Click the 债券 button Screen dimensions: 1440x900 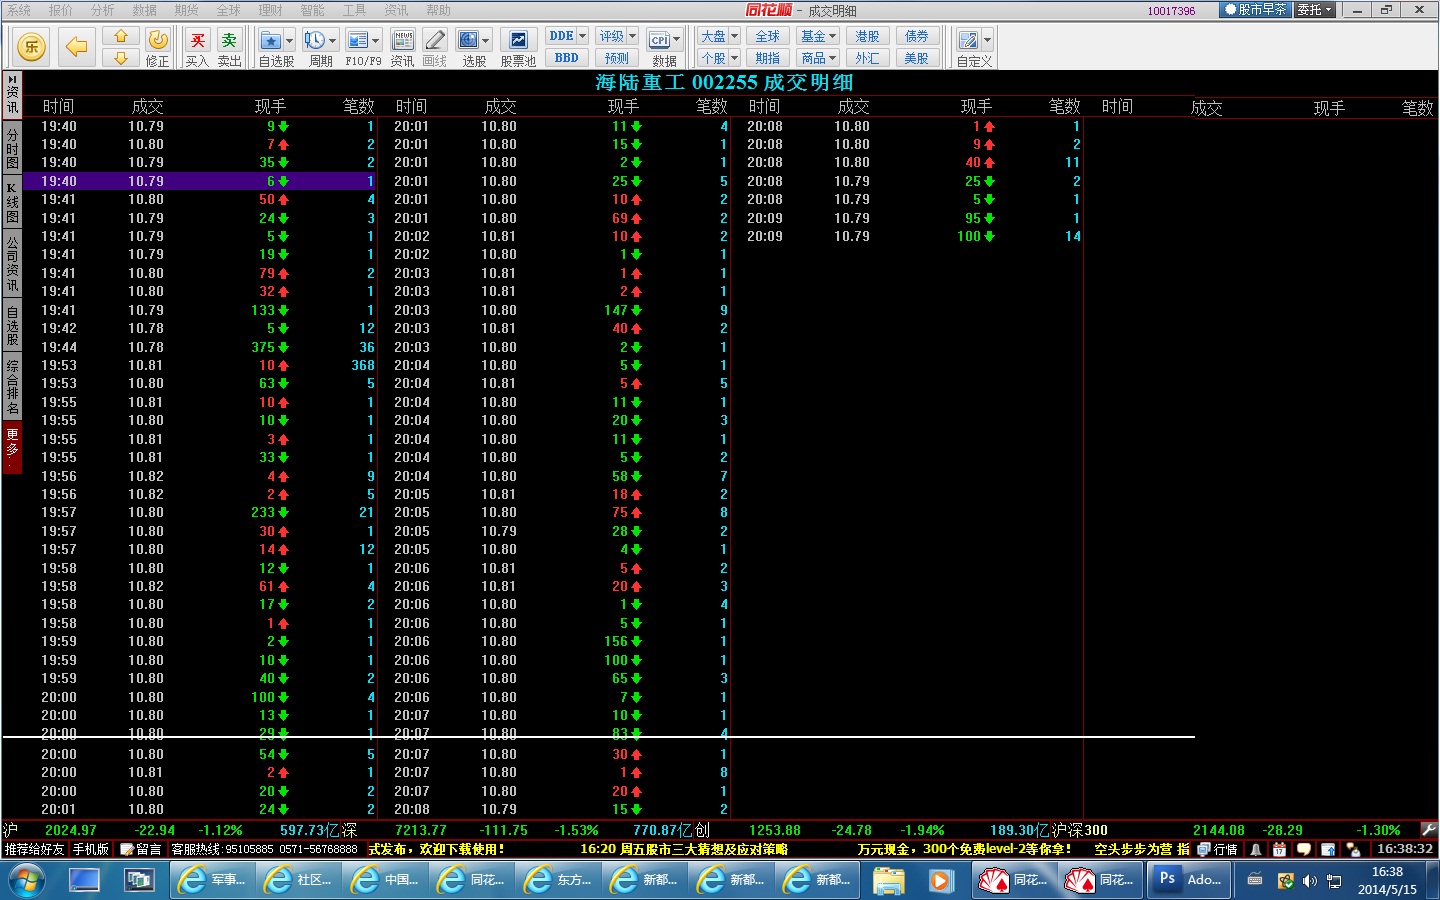pos(917,36)
